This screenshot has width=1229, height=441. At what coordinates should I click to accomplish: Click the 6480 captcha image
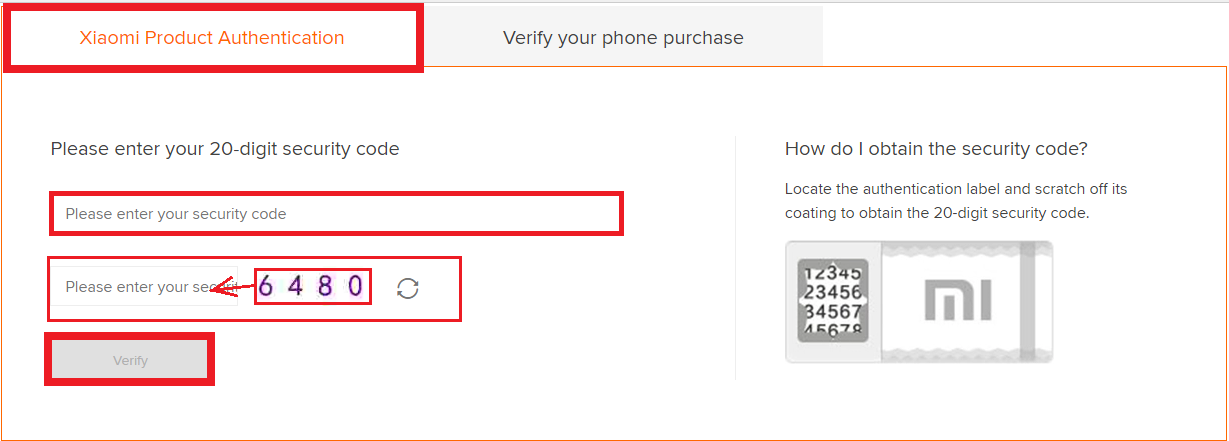[312, 287]
